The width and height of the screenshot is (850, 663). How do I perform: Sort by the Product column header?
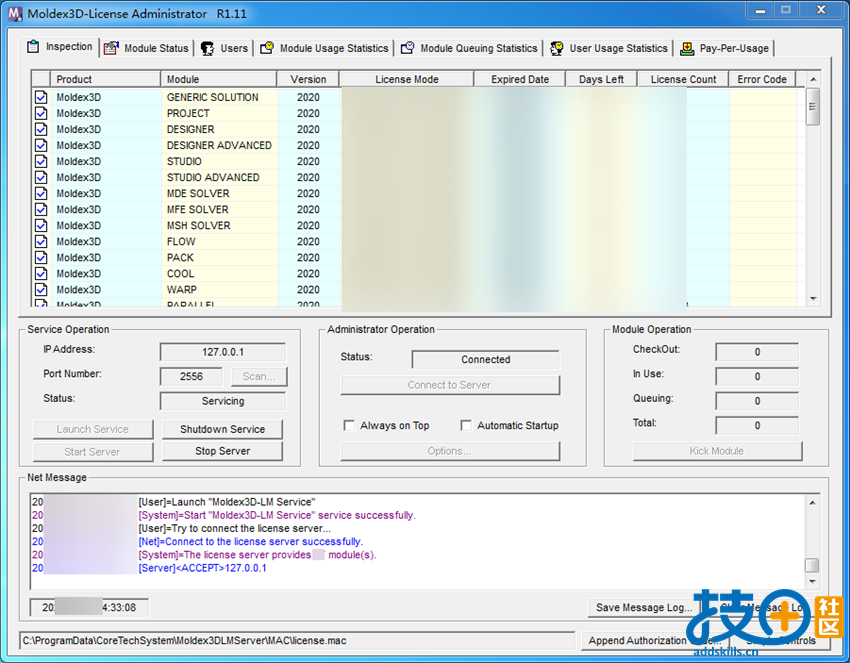[x=105, y=79]
